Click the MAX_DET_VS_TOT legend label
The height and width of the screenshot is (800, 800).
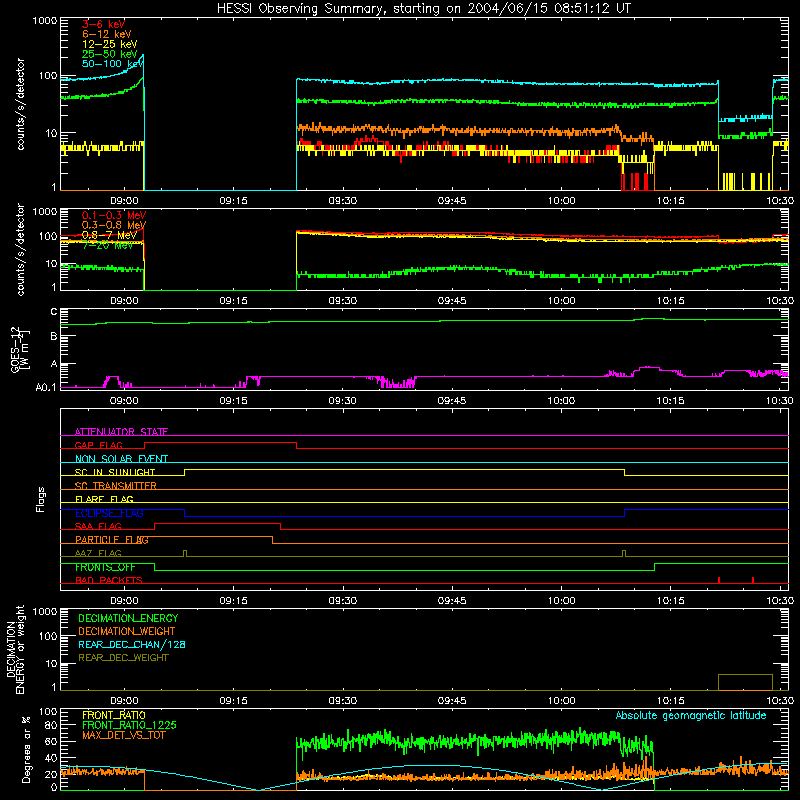pyautogui.click(x=124, y=735)
